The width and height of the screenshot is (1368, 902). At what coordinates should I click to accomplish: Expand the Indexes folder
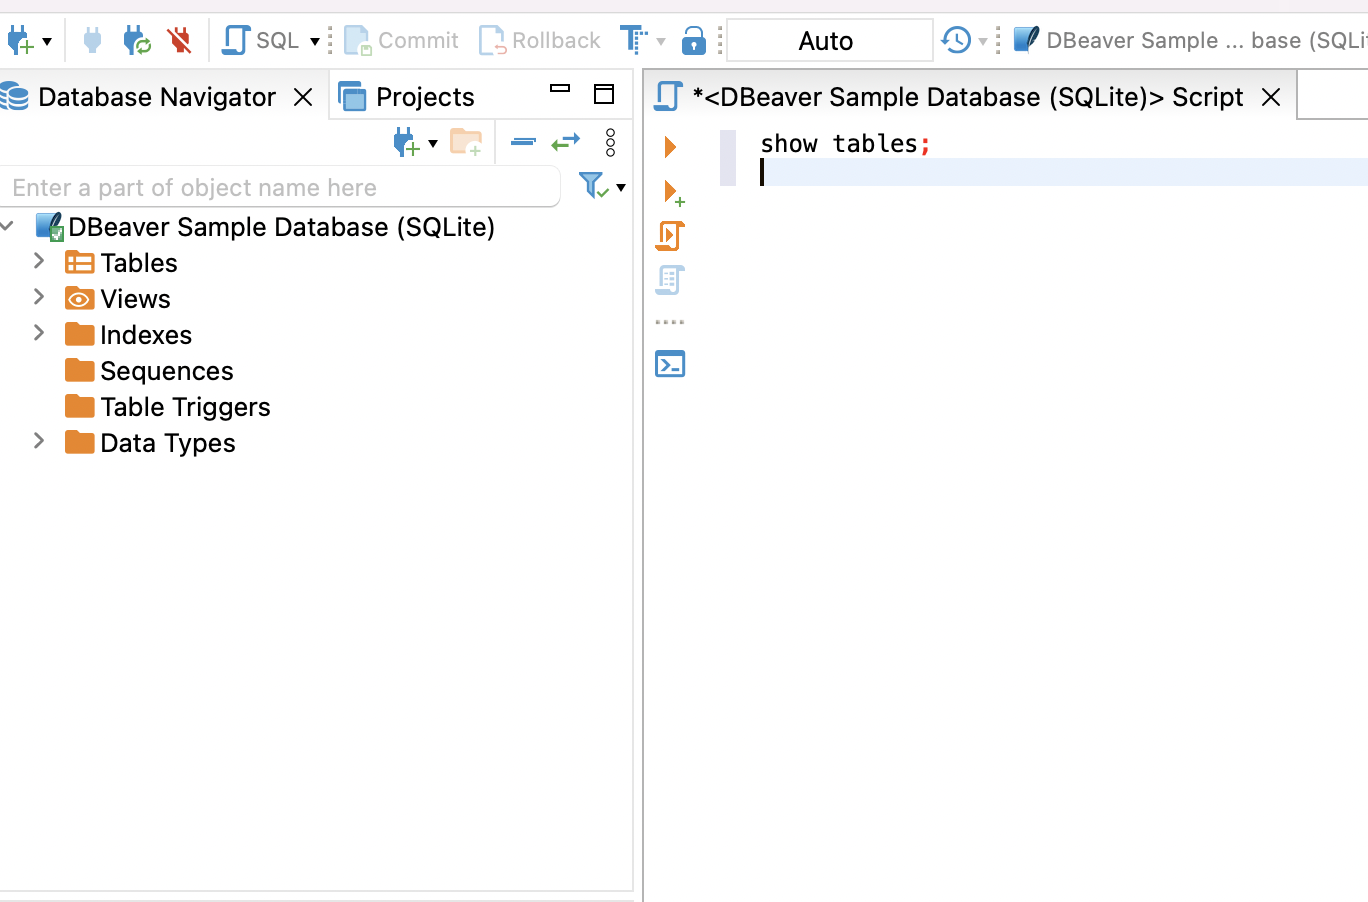39,333
